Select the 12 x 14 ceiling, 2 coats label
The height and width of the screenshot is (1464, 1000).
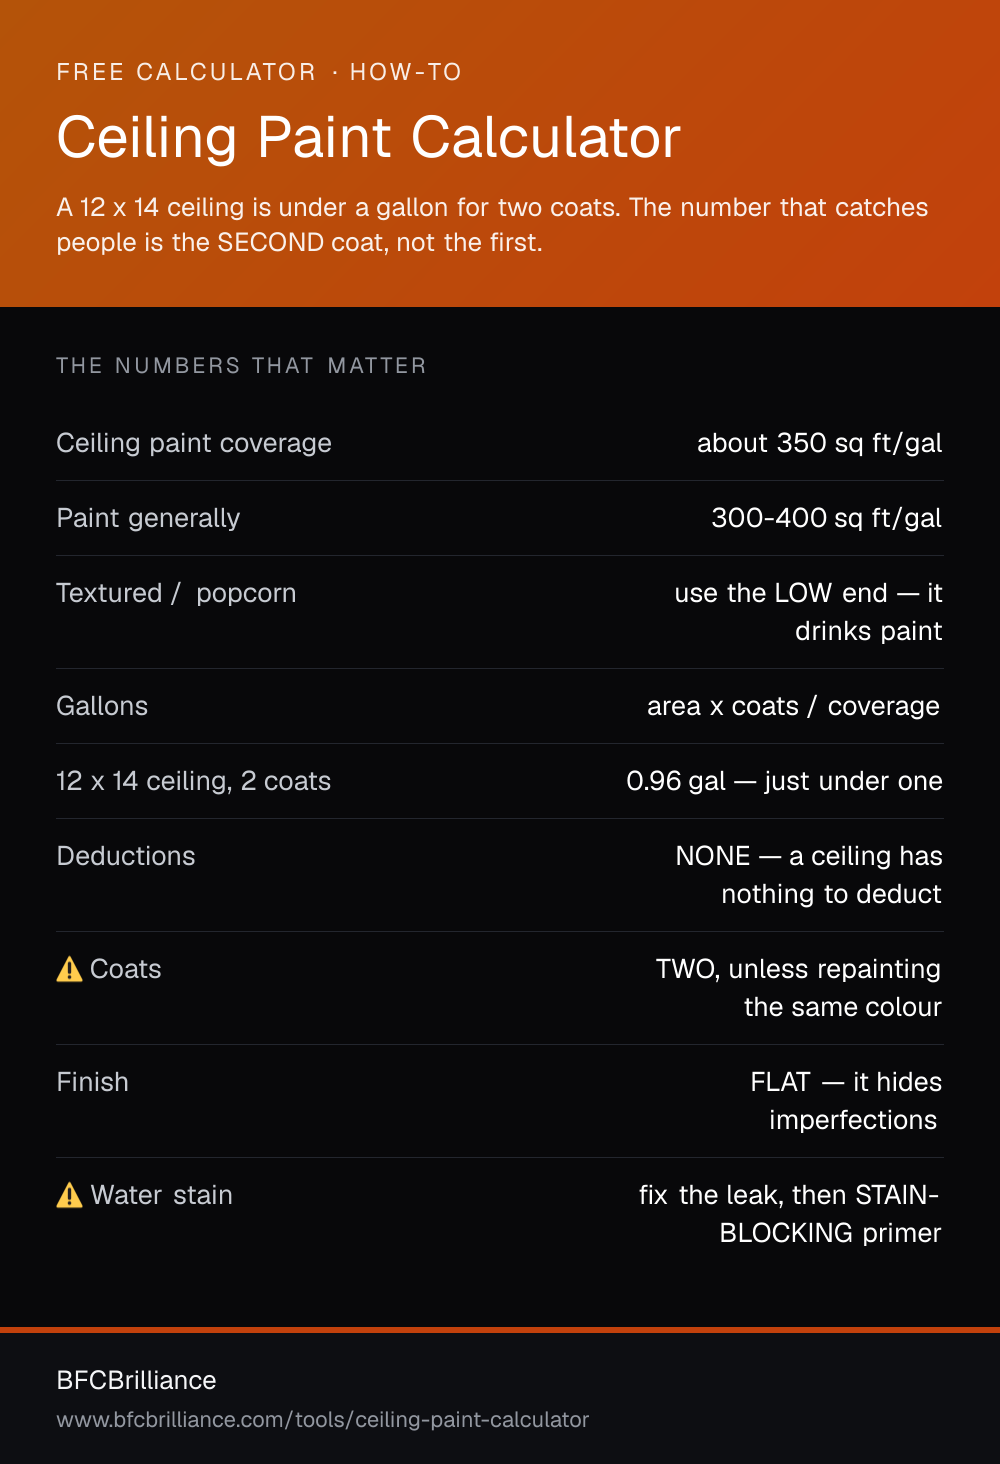point(193,781)
